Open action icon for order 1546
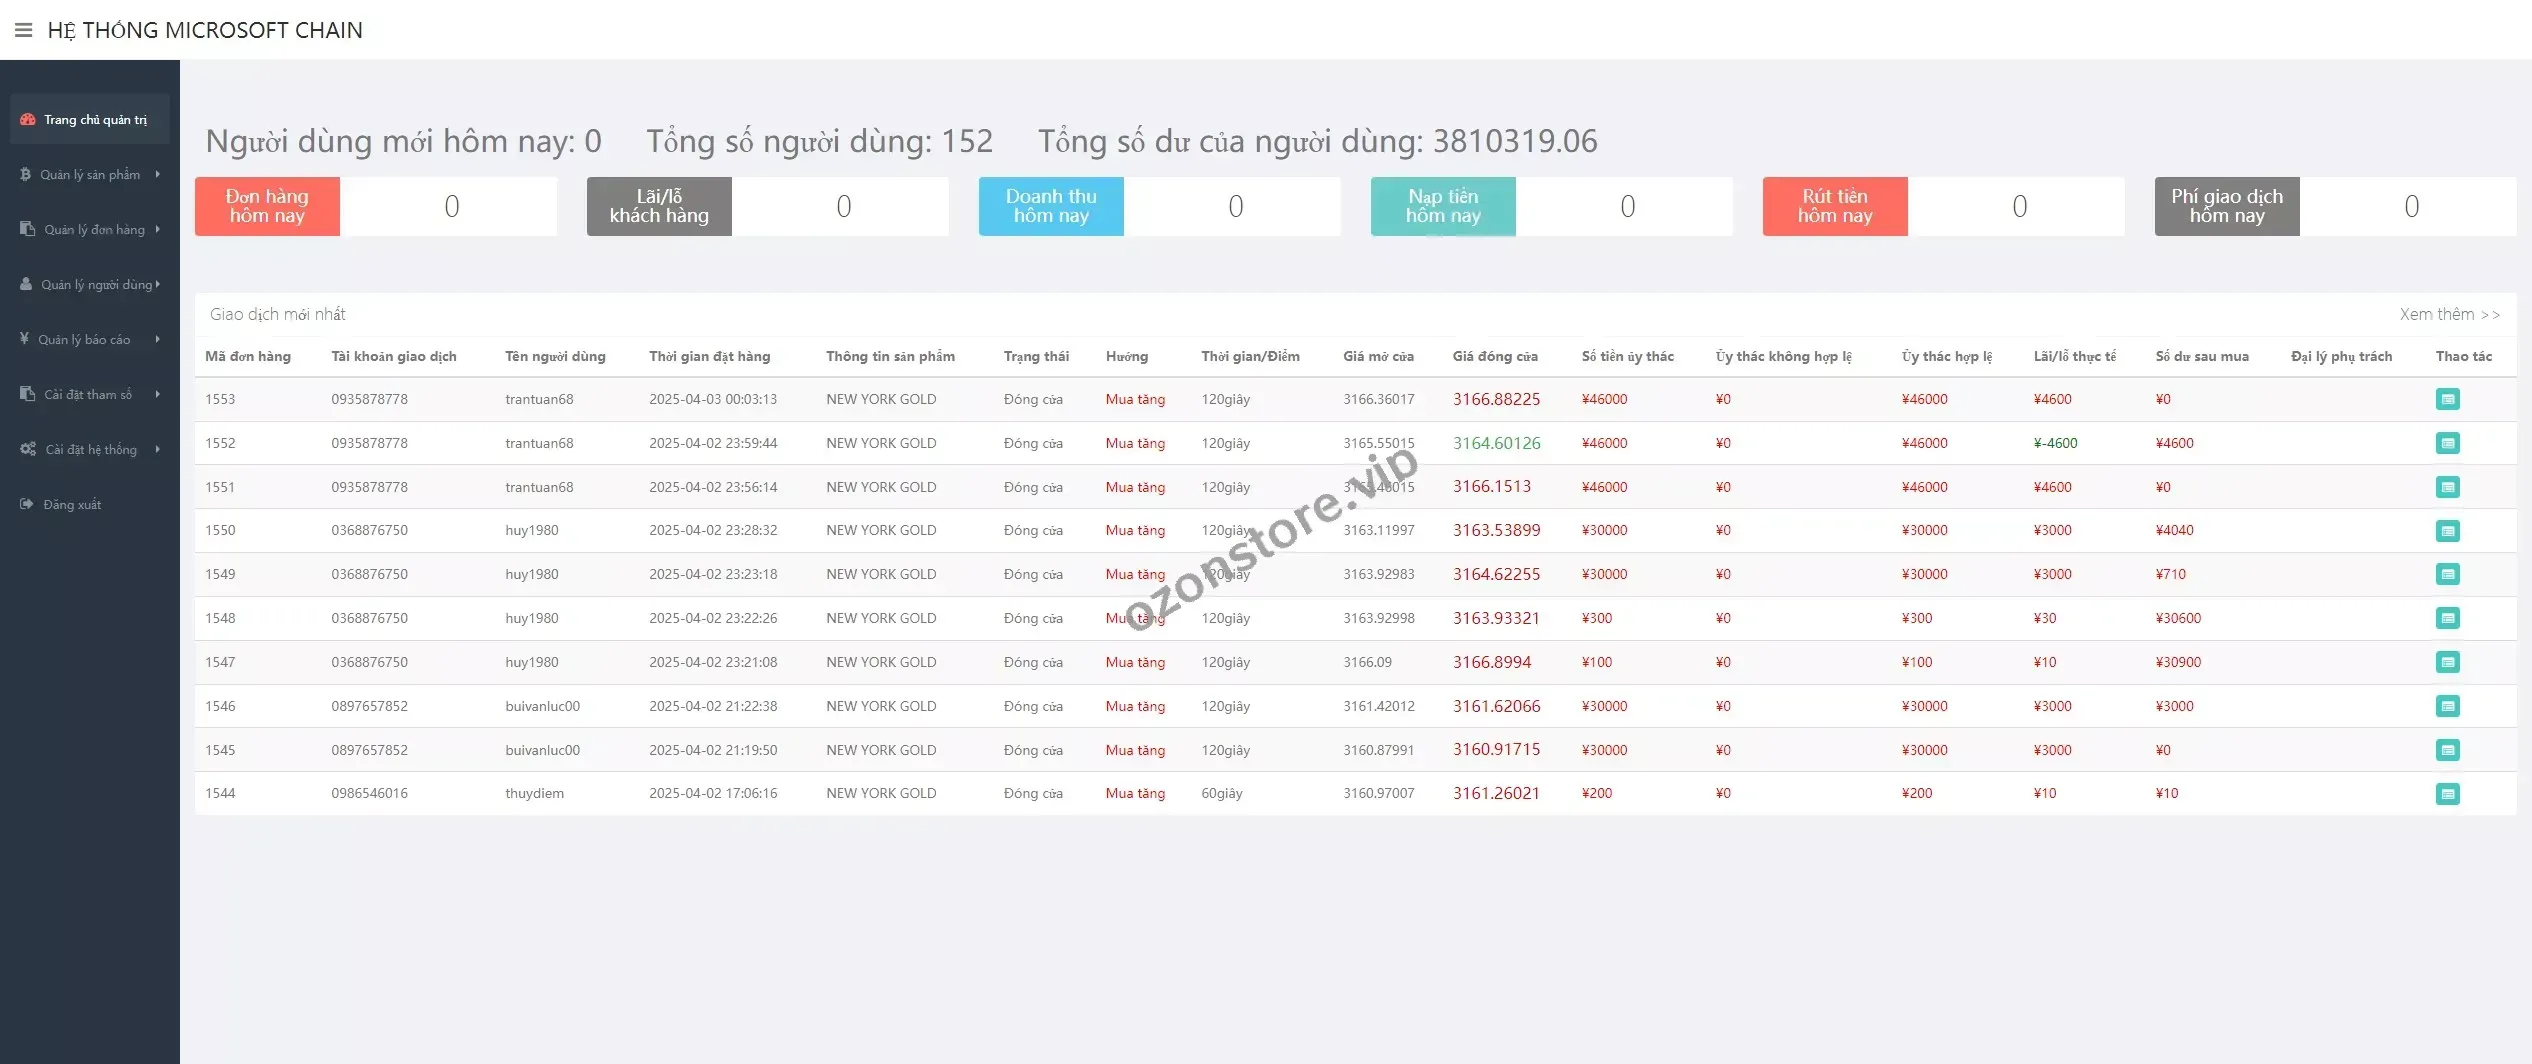The image size is (2532, 1064). point(2447,706)
